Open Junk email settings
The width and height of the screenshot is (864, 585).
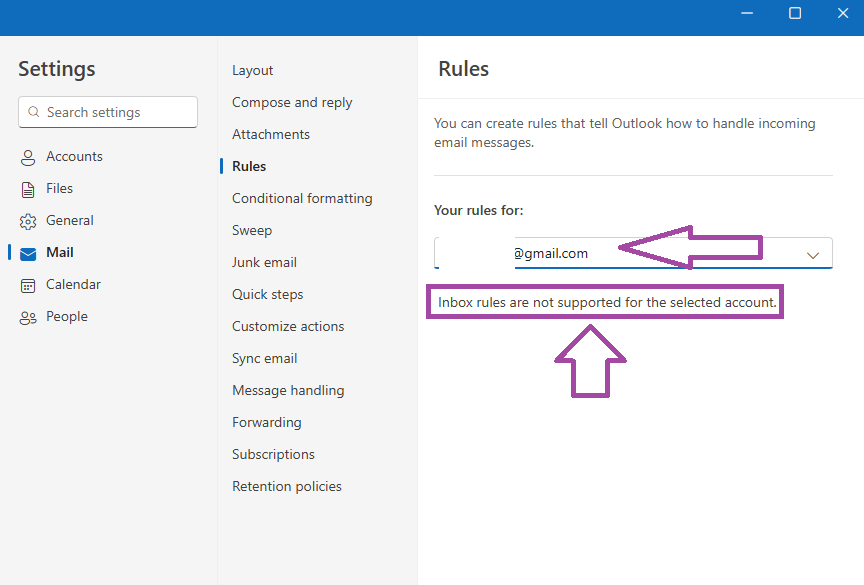tap(264, 262)
